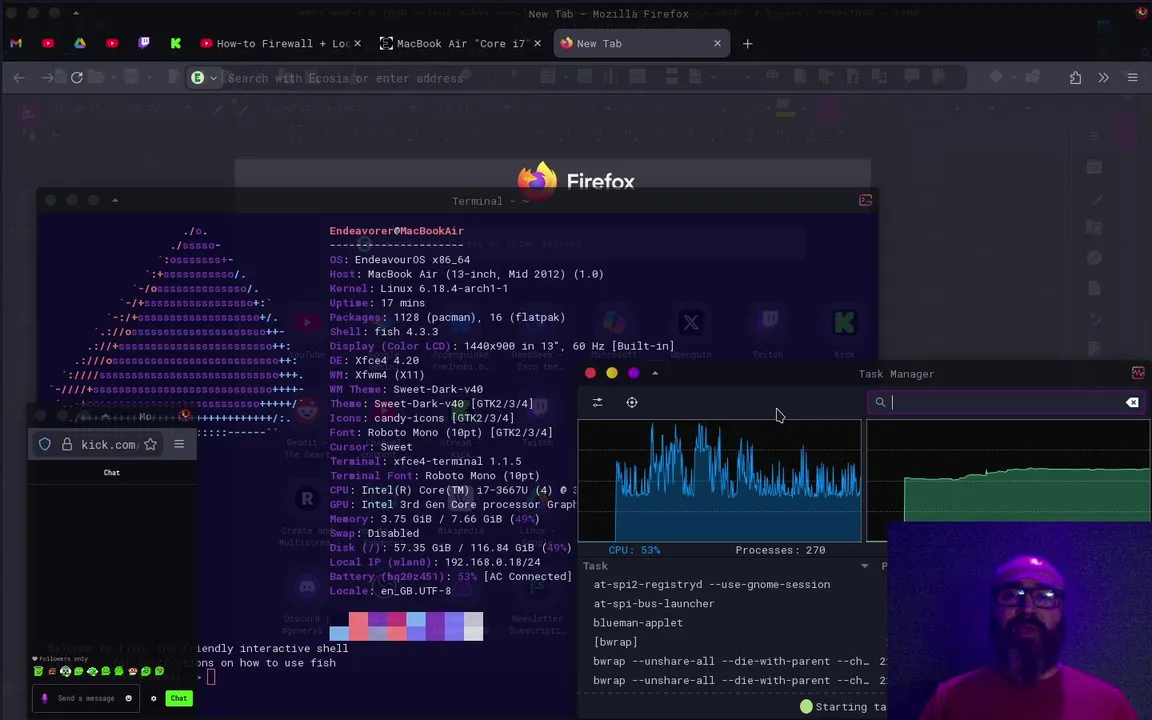Screen dimensions: 1152x720
Task: Click the Task Manager CPU usage graph
Action: (719, 480)
